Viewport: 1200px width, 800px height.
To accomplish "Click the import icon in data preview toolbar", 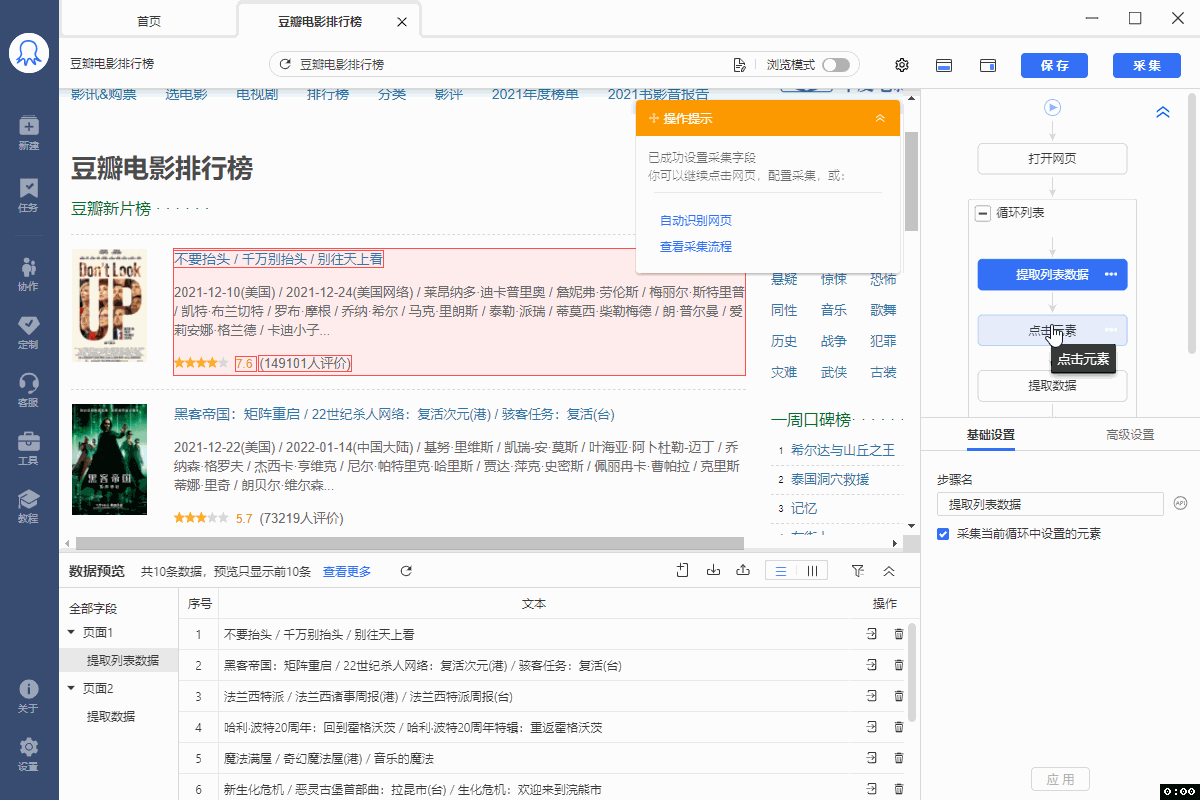I will click(713, 571).
